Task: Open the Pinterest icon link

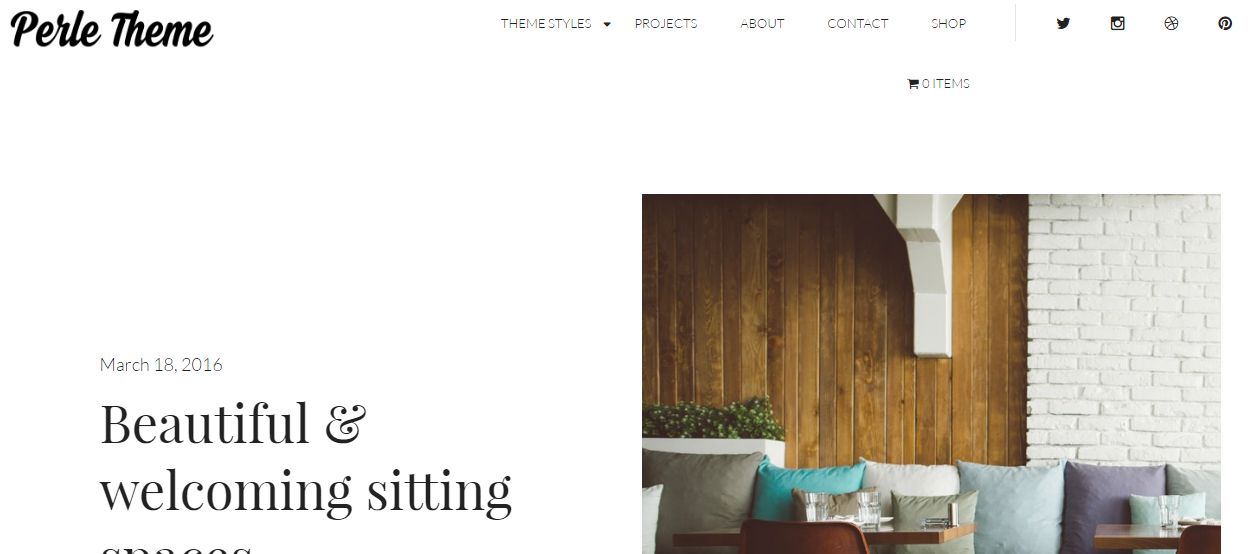Action: click(x=1225, y=23)
